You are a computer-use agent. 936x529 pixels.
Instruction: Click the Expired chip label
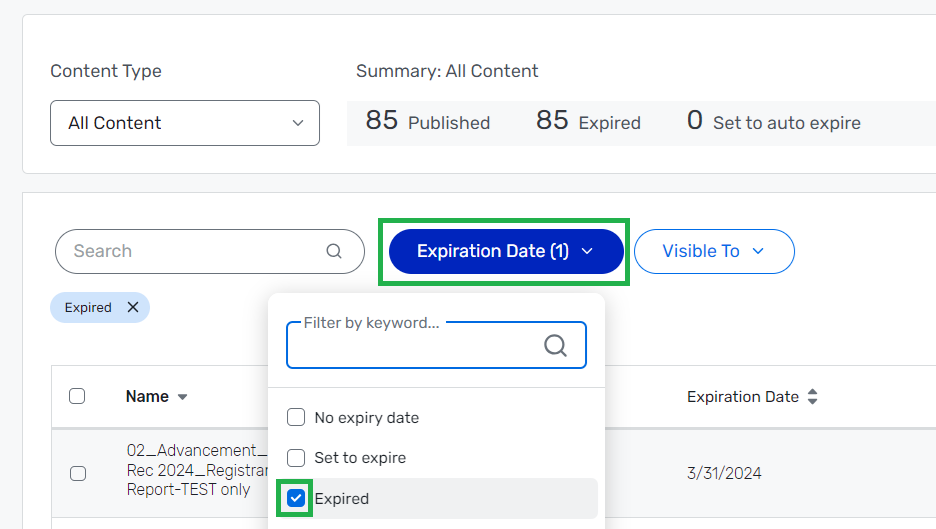(88, 307)
